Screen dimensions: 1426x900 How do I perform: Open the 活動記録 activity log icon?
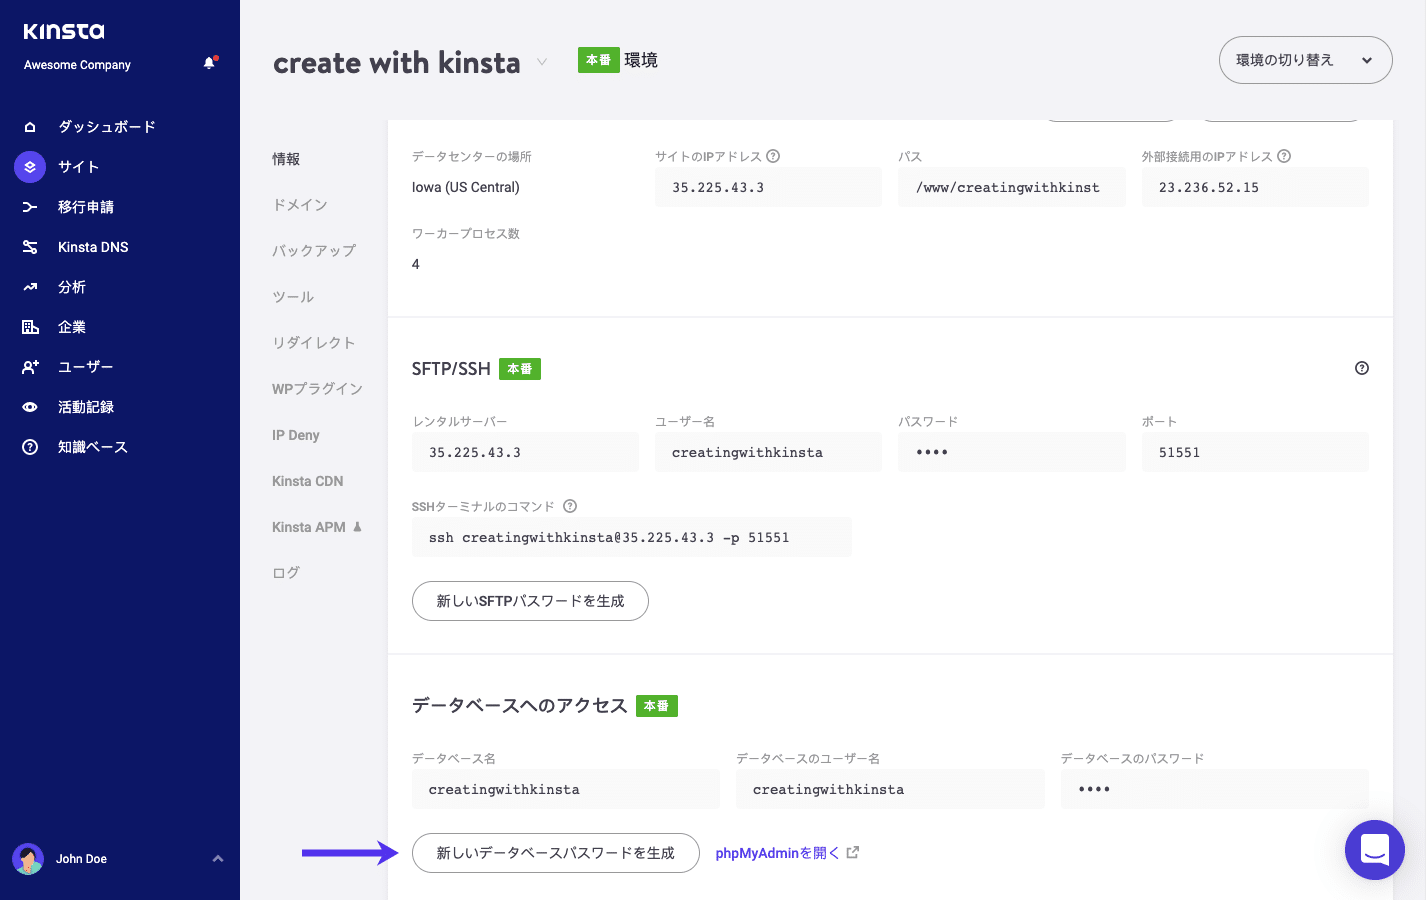[x=30, y=406]
